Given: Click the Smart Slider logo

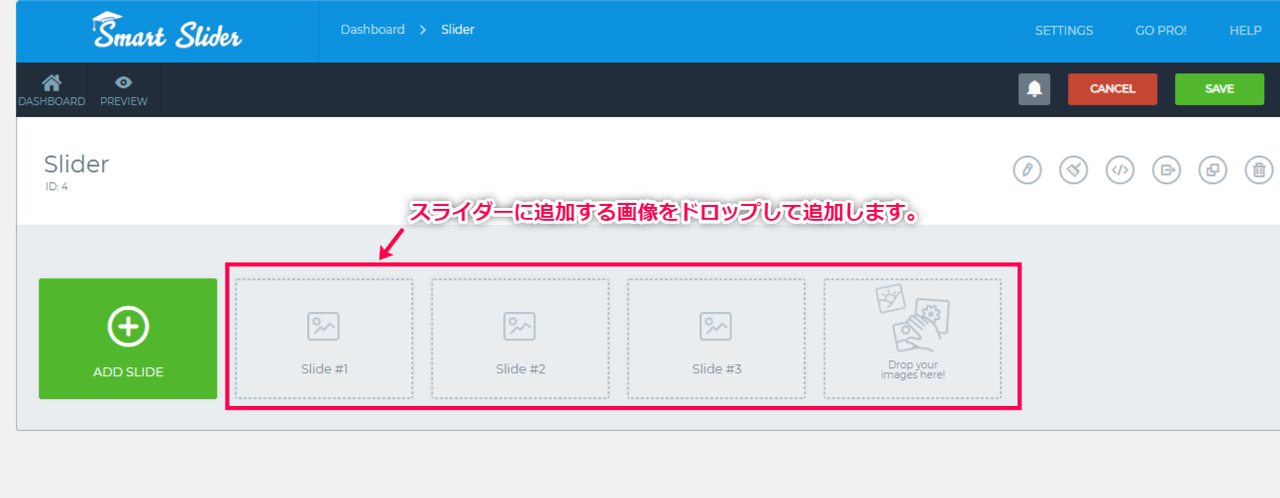Looking at the screenshot, I should click(167, 31).
